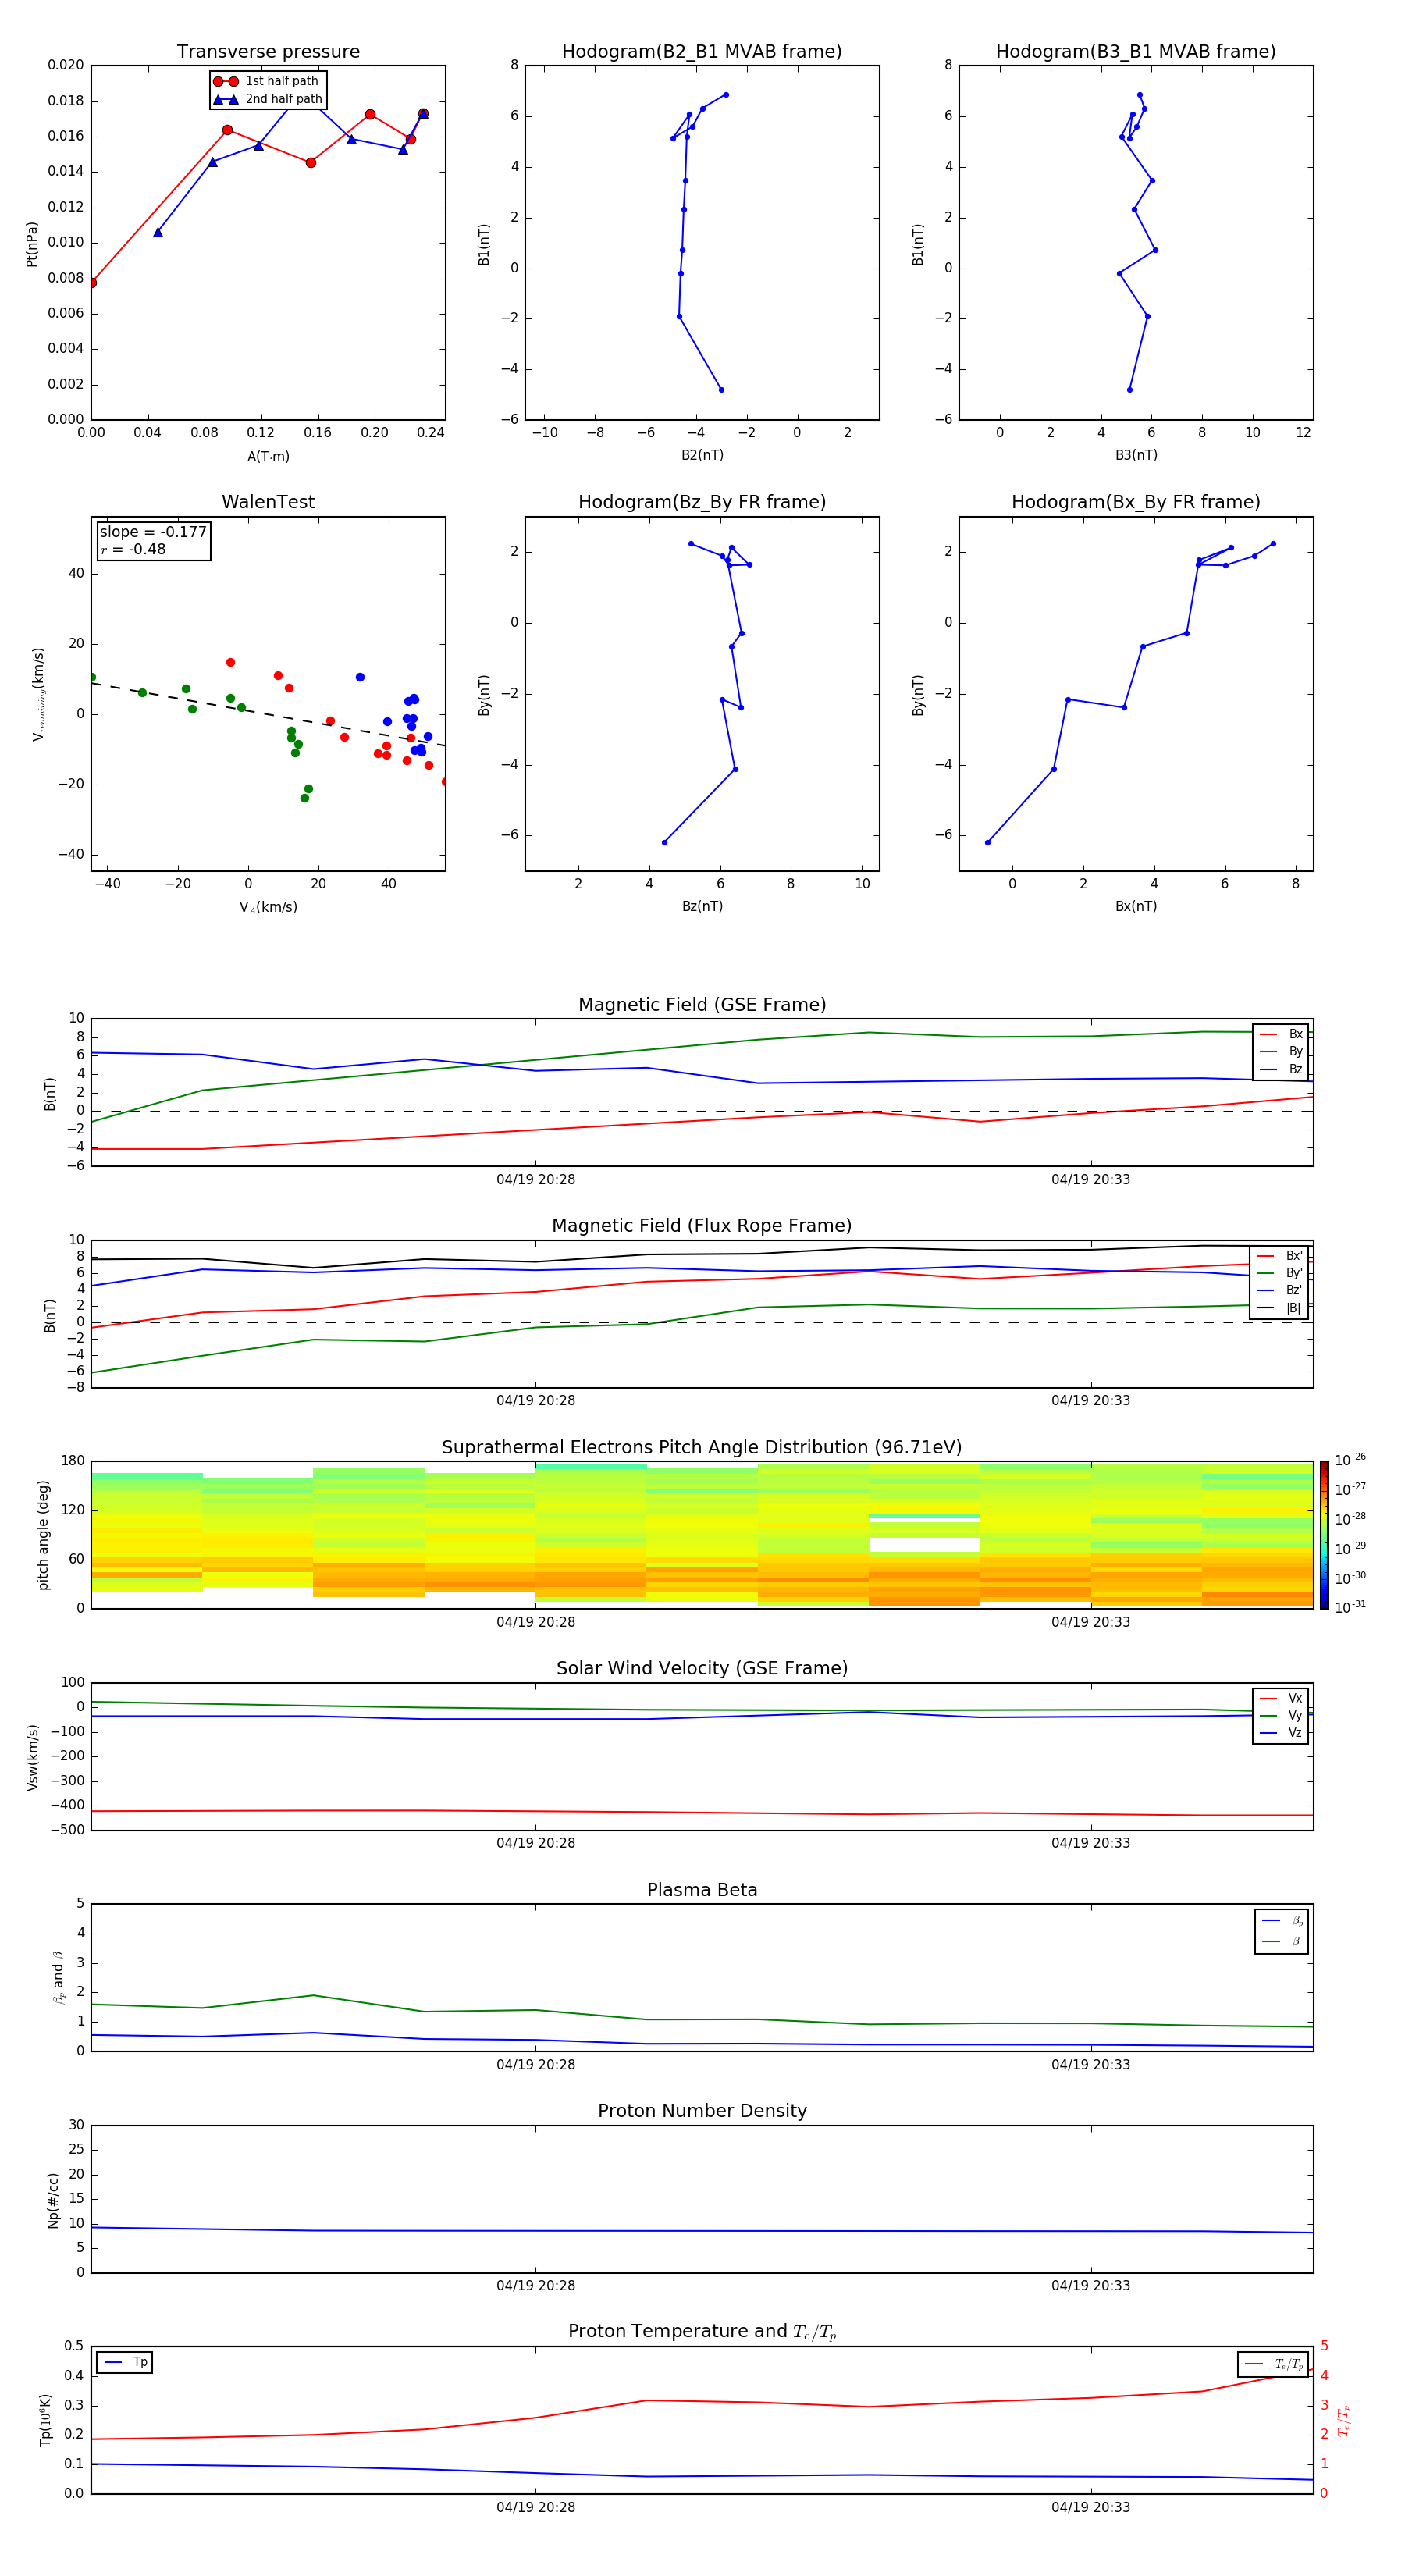Viewport: 1405px width, 2576px height.
Task: Select the βp legend entry in Plasma Beta
Action: point(1282,1921)
